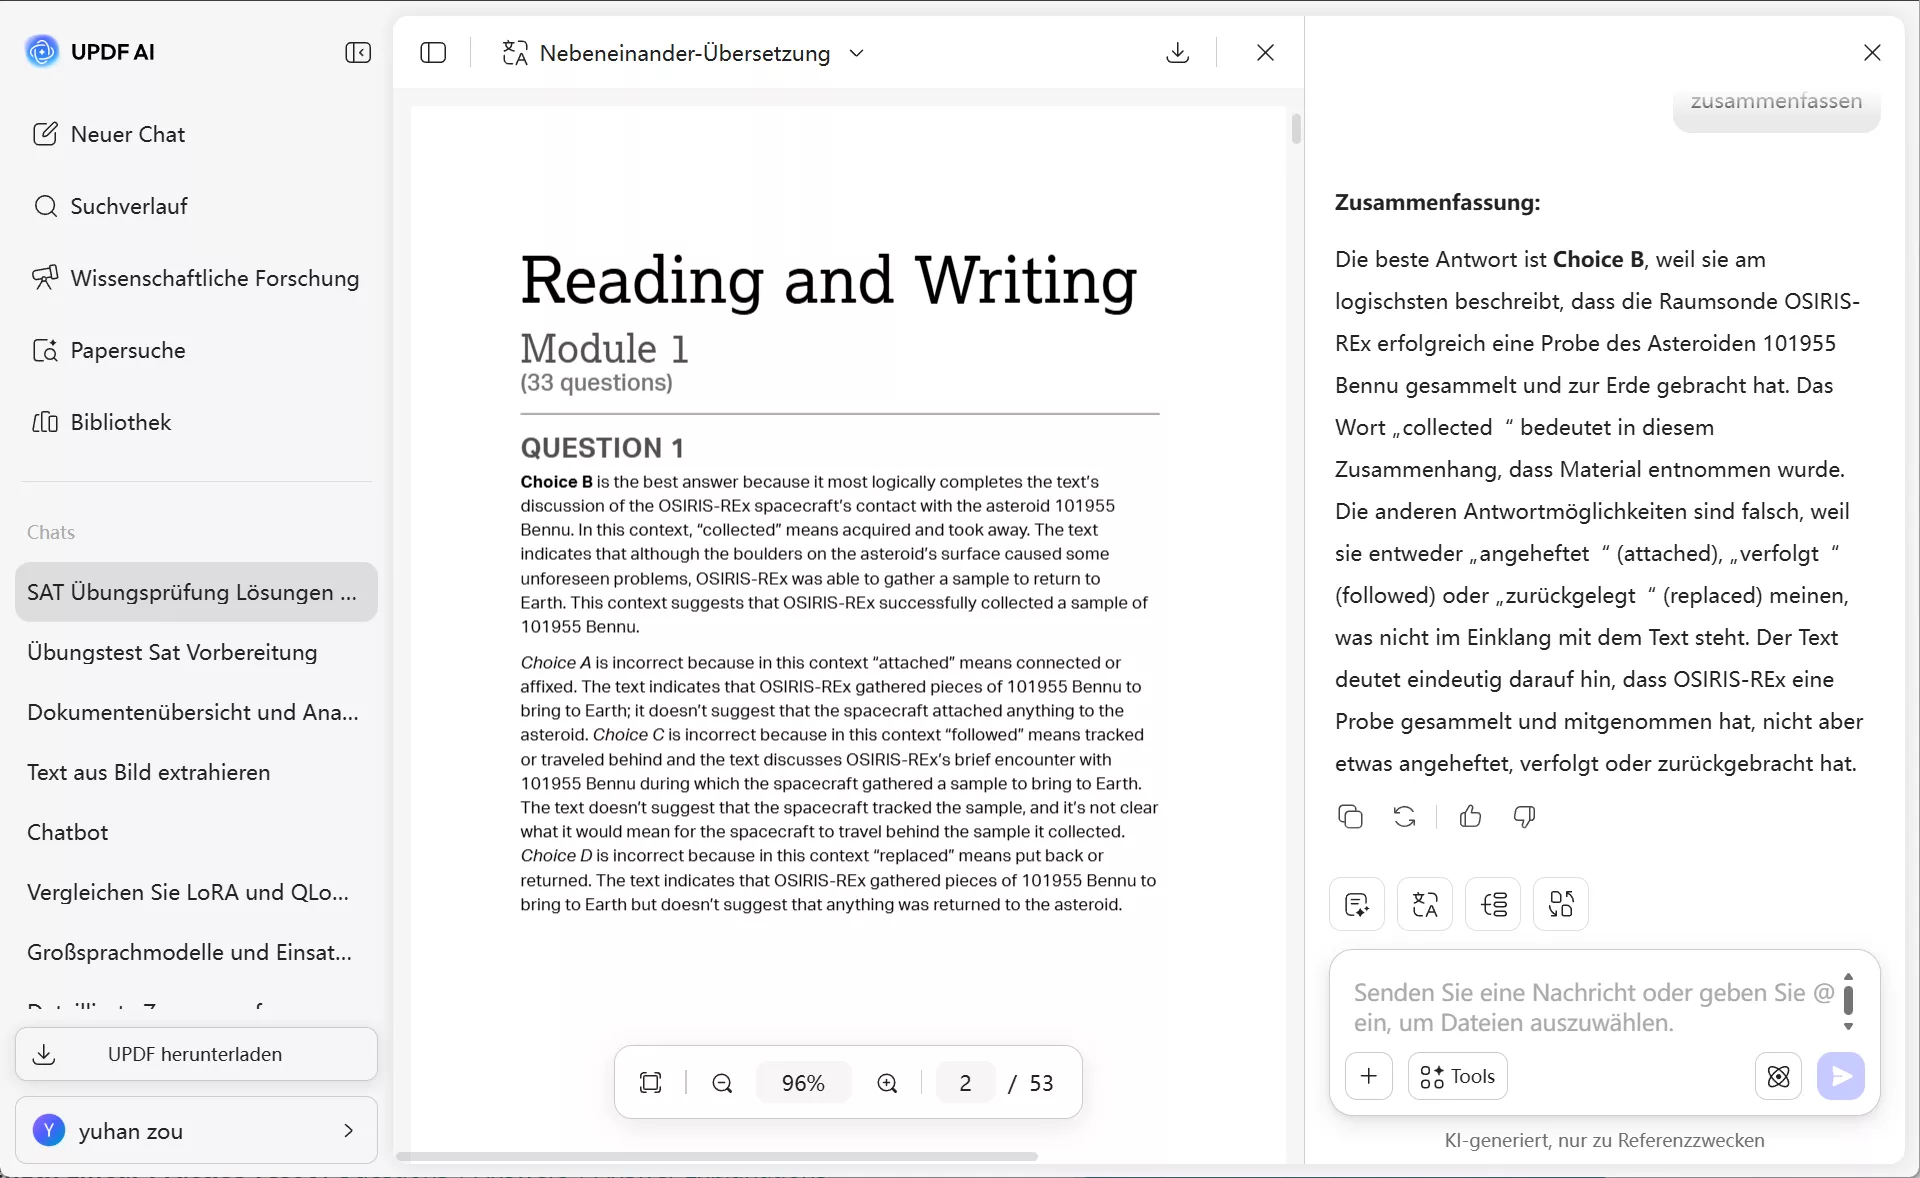Click the fit-page icon in the bottom toolbar
This screenshot has width=1920, height=1178.
650,1083
